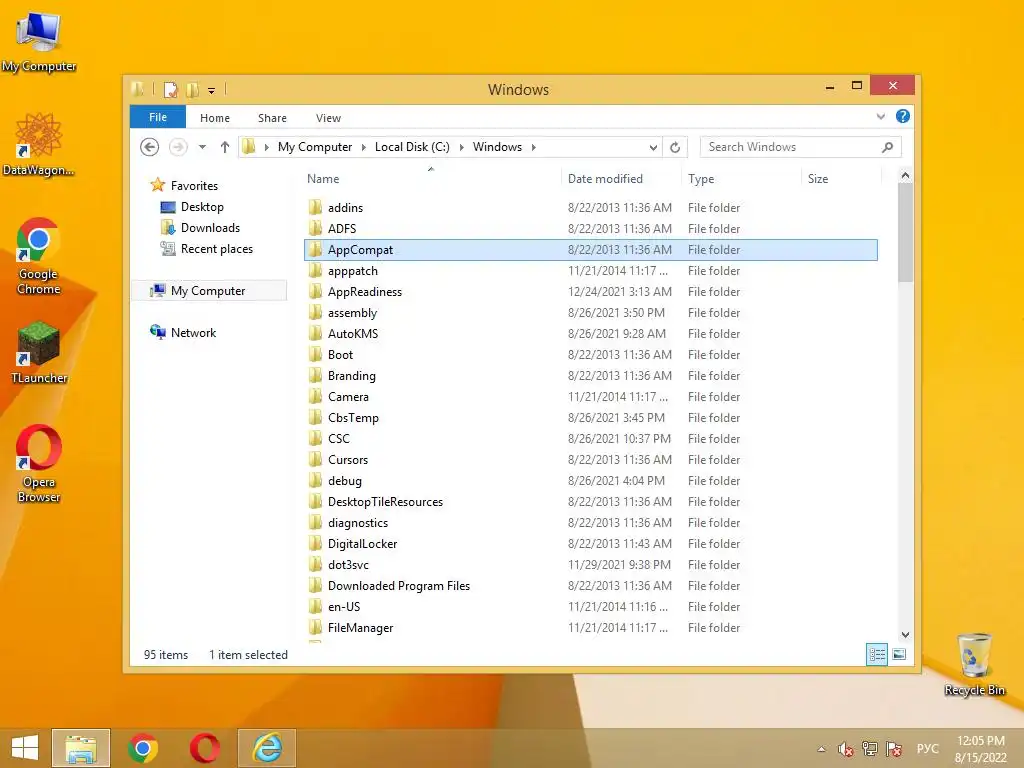Go up one folder level

pyautogui.click(x=225, y=147)
